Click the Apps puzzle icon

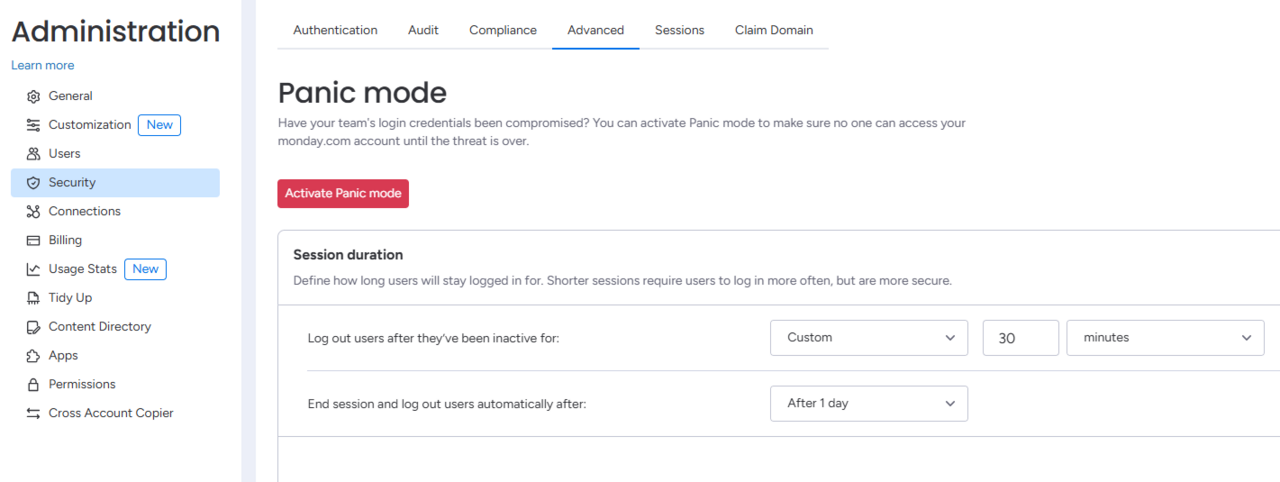point(33,356)
